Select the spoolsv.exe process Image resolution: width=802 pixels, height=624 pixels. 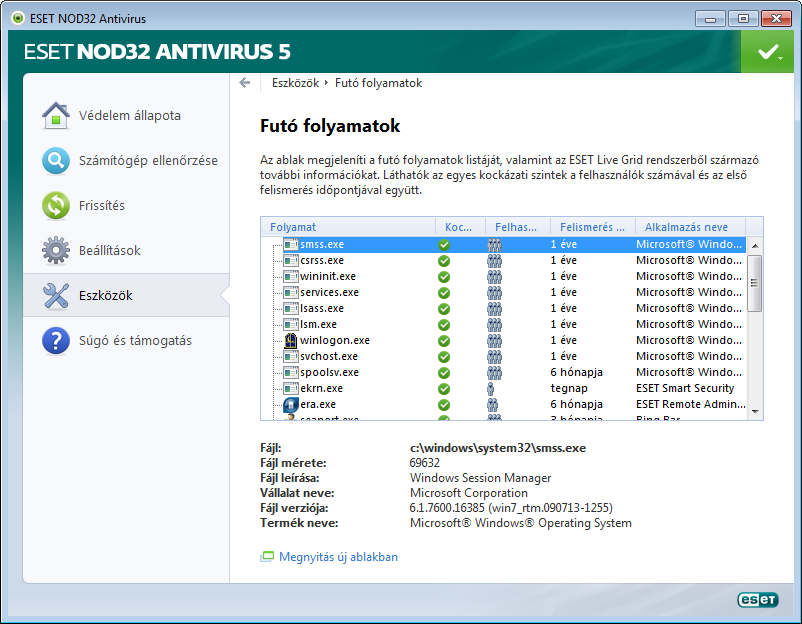503,373
